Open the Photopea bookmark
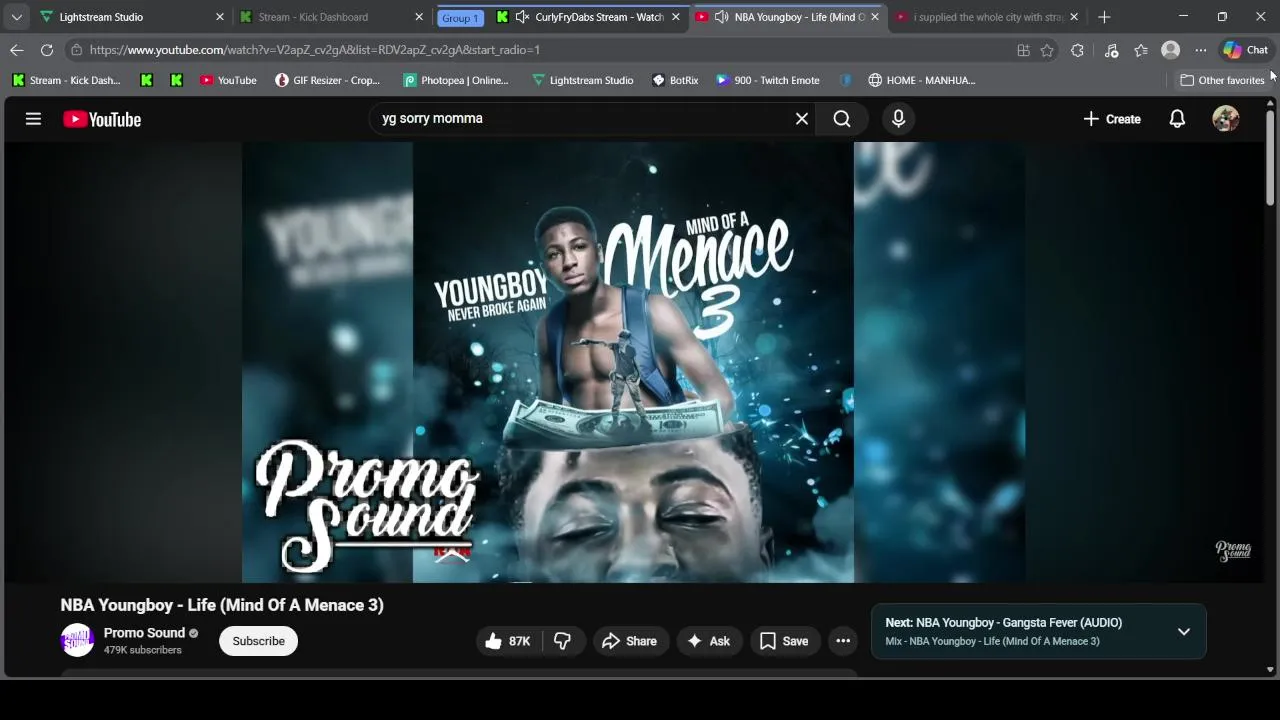Image resolution: width=1280 pixels, height=720 pixels. coord(456,80)
